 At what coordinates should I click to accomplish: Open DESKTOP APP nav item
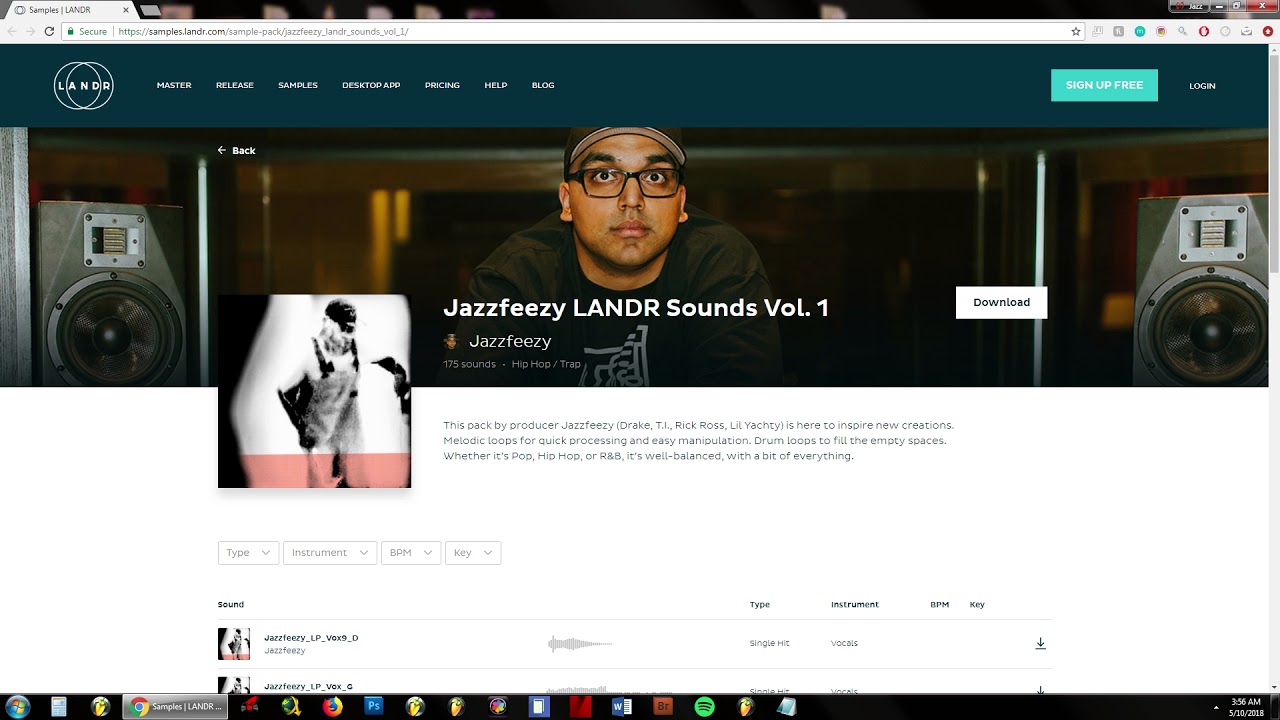[x=371, y=85]
